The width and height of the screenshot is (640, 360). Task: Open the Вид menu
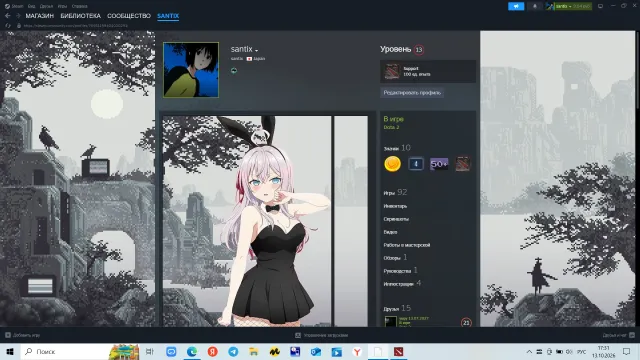pos(31,6)
